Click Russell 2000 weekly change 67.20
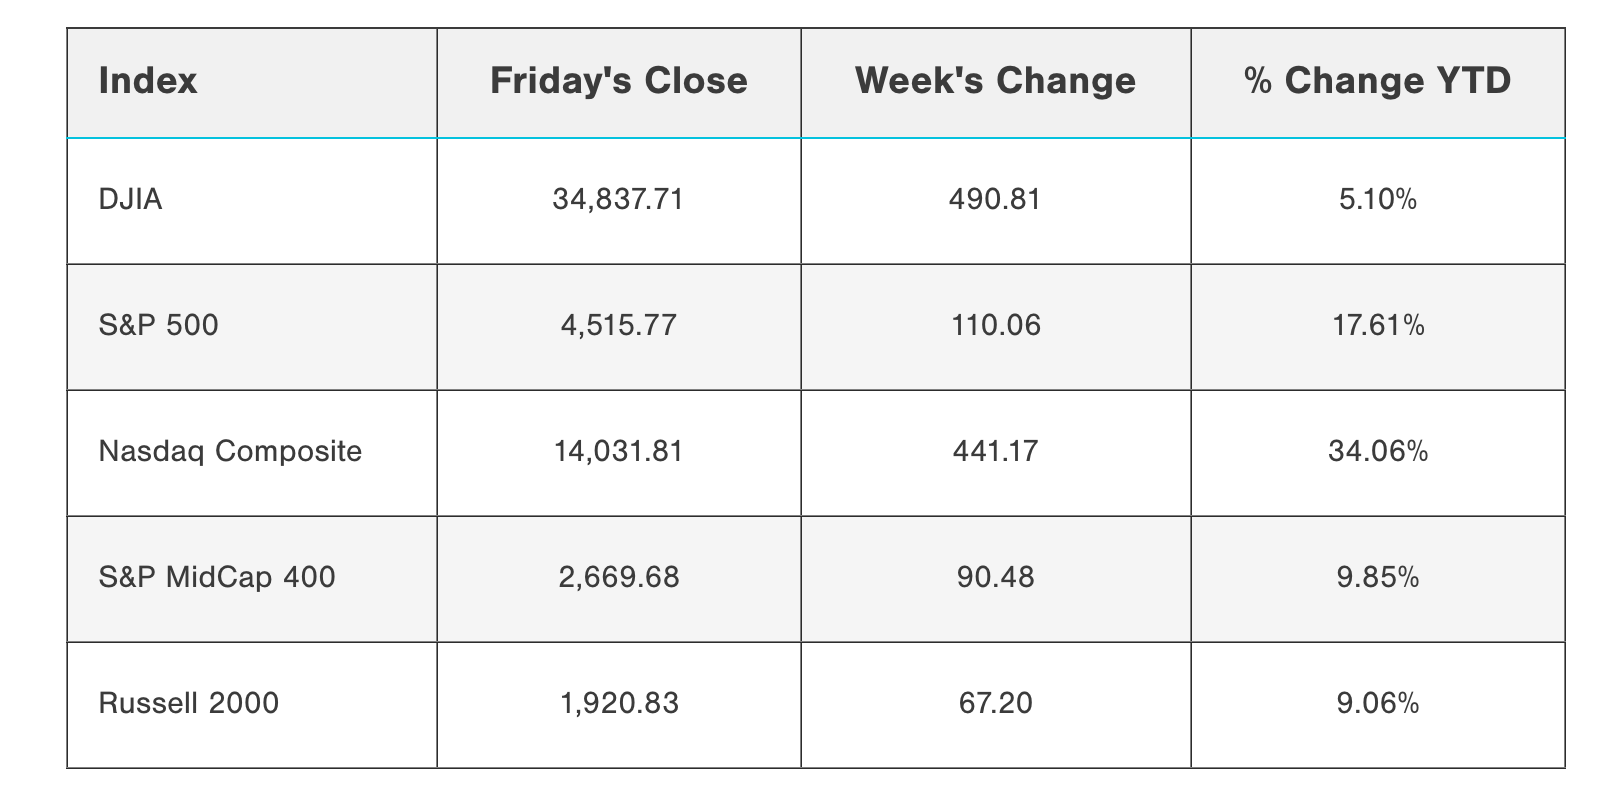Viewport: 1616px width, 804px height. click(995, 703)
